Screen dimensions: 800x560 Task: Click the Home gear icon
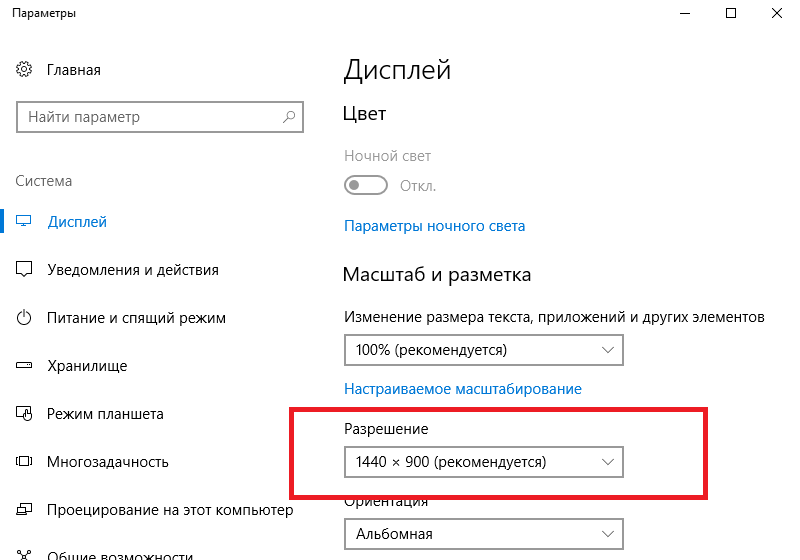pos(25,70)
